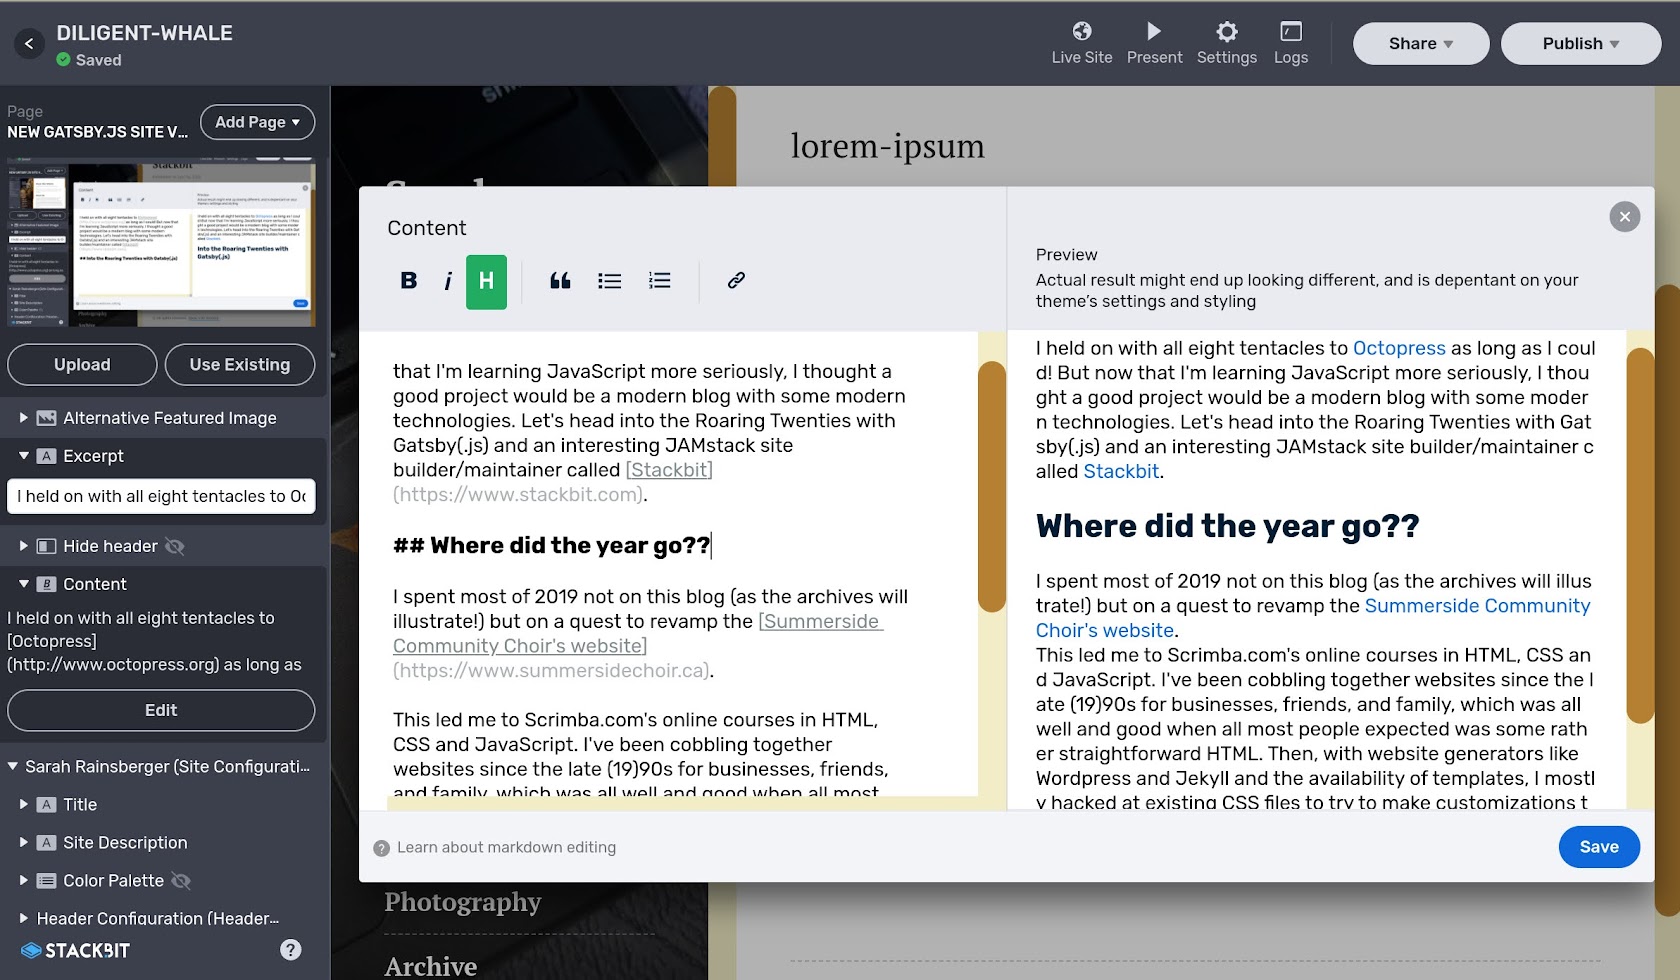Insert a hyperlink with link icon
1680x980 pixels.
pos(736,281)
